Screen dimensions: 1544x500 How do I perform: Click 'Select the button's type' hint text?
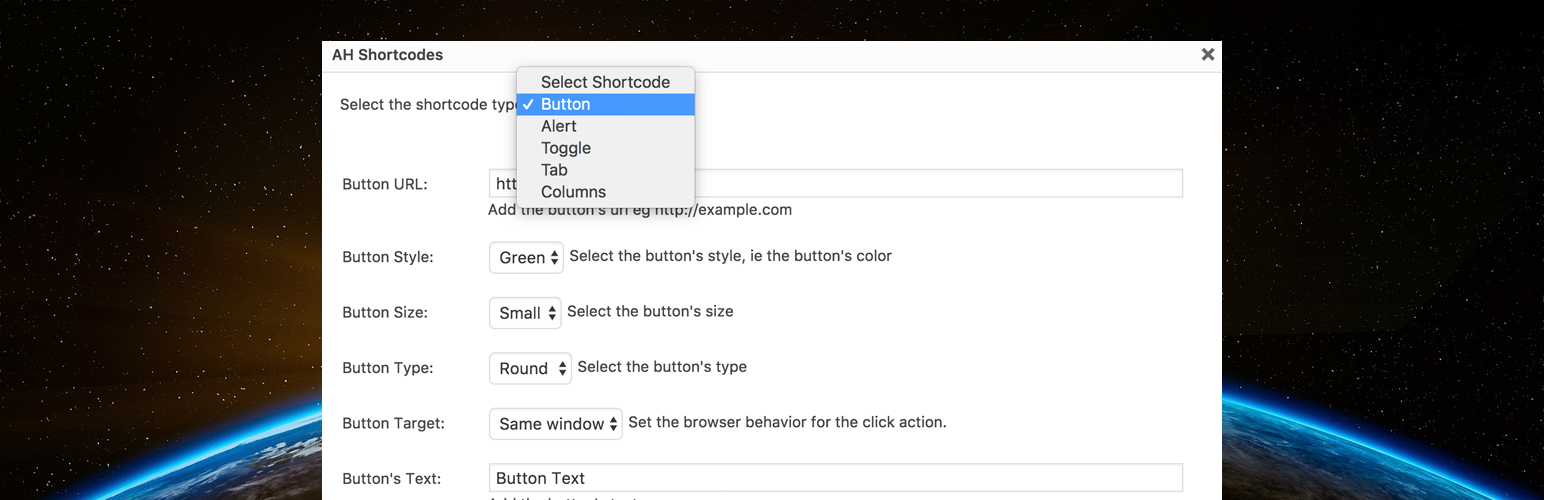662,367
